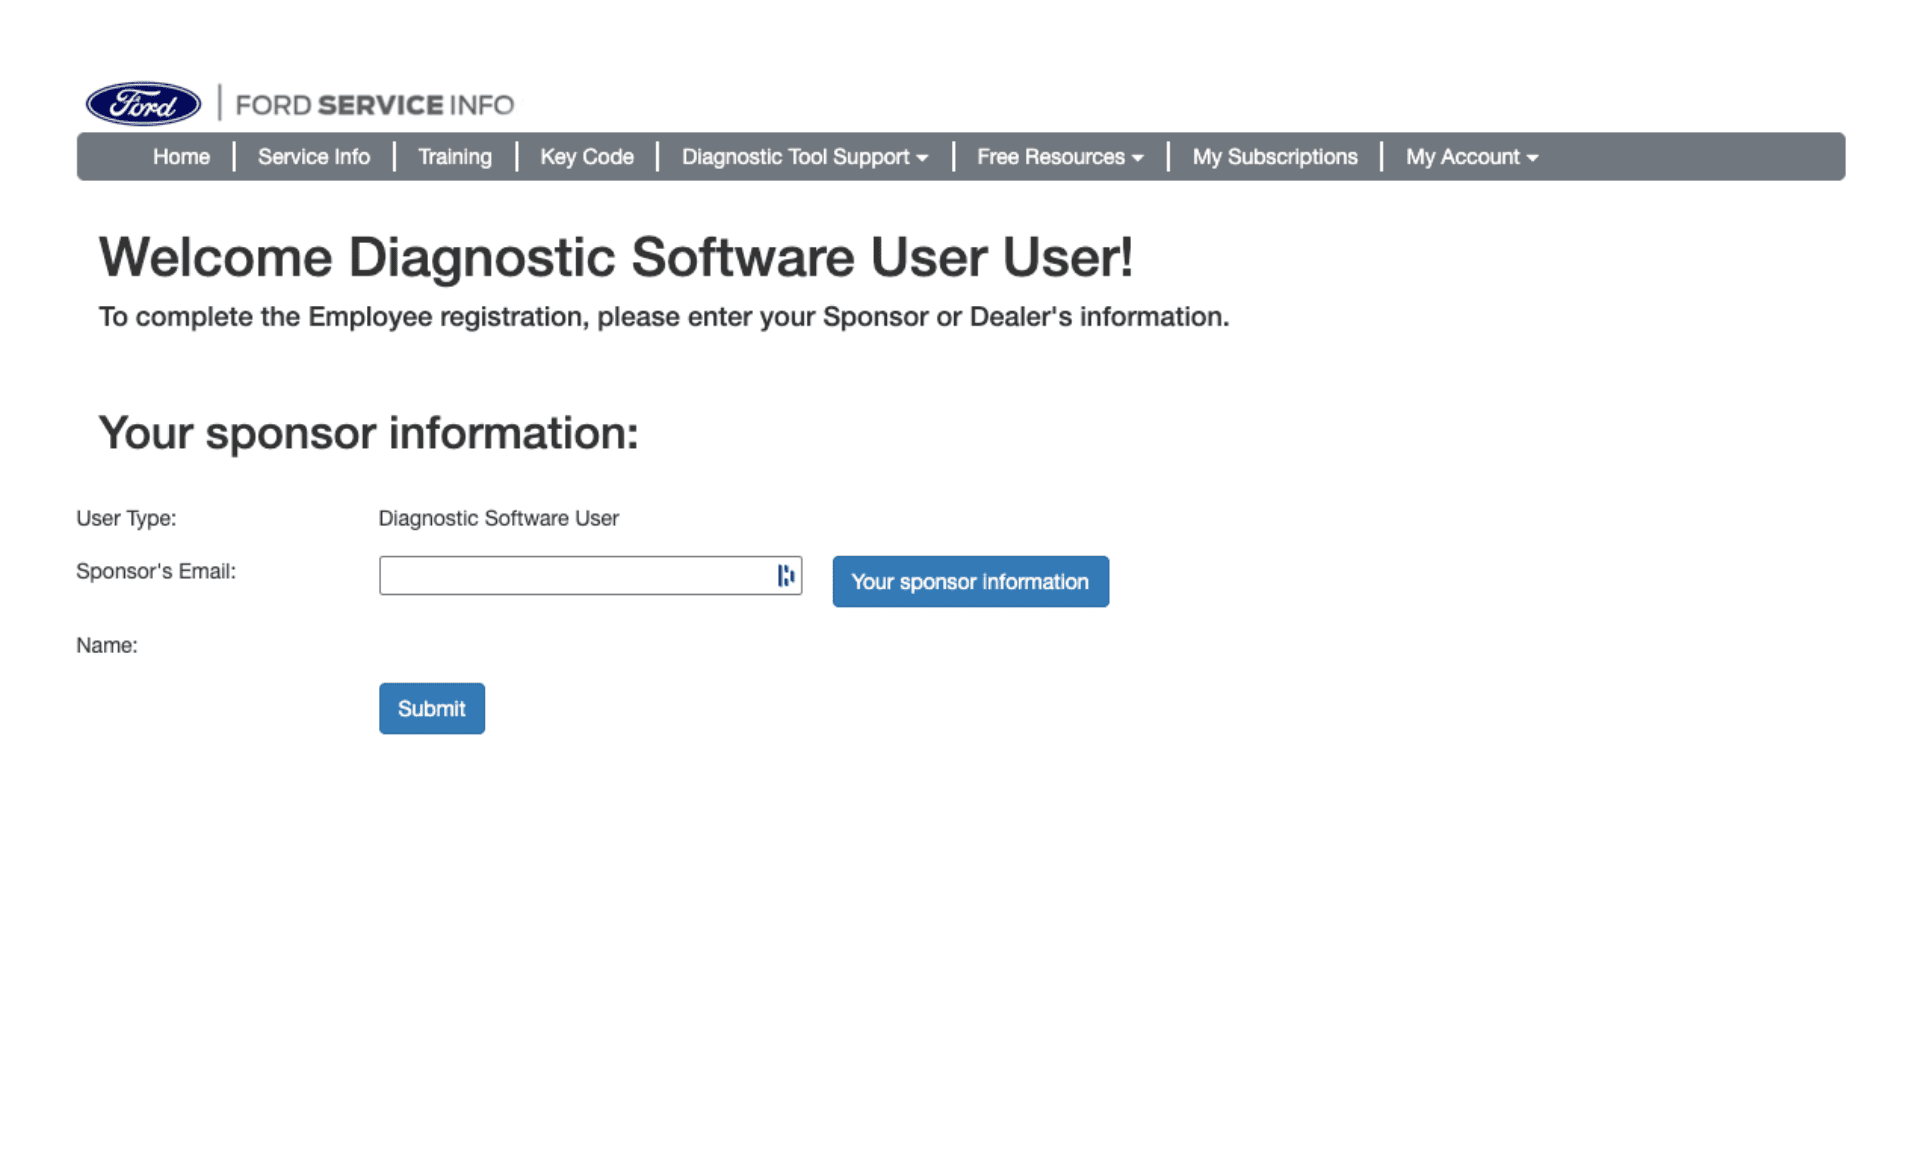Click the Welcome Diagnostic Software User heading
The width and height of the screenshot is (1920, 1167).
tap(616, 257)
